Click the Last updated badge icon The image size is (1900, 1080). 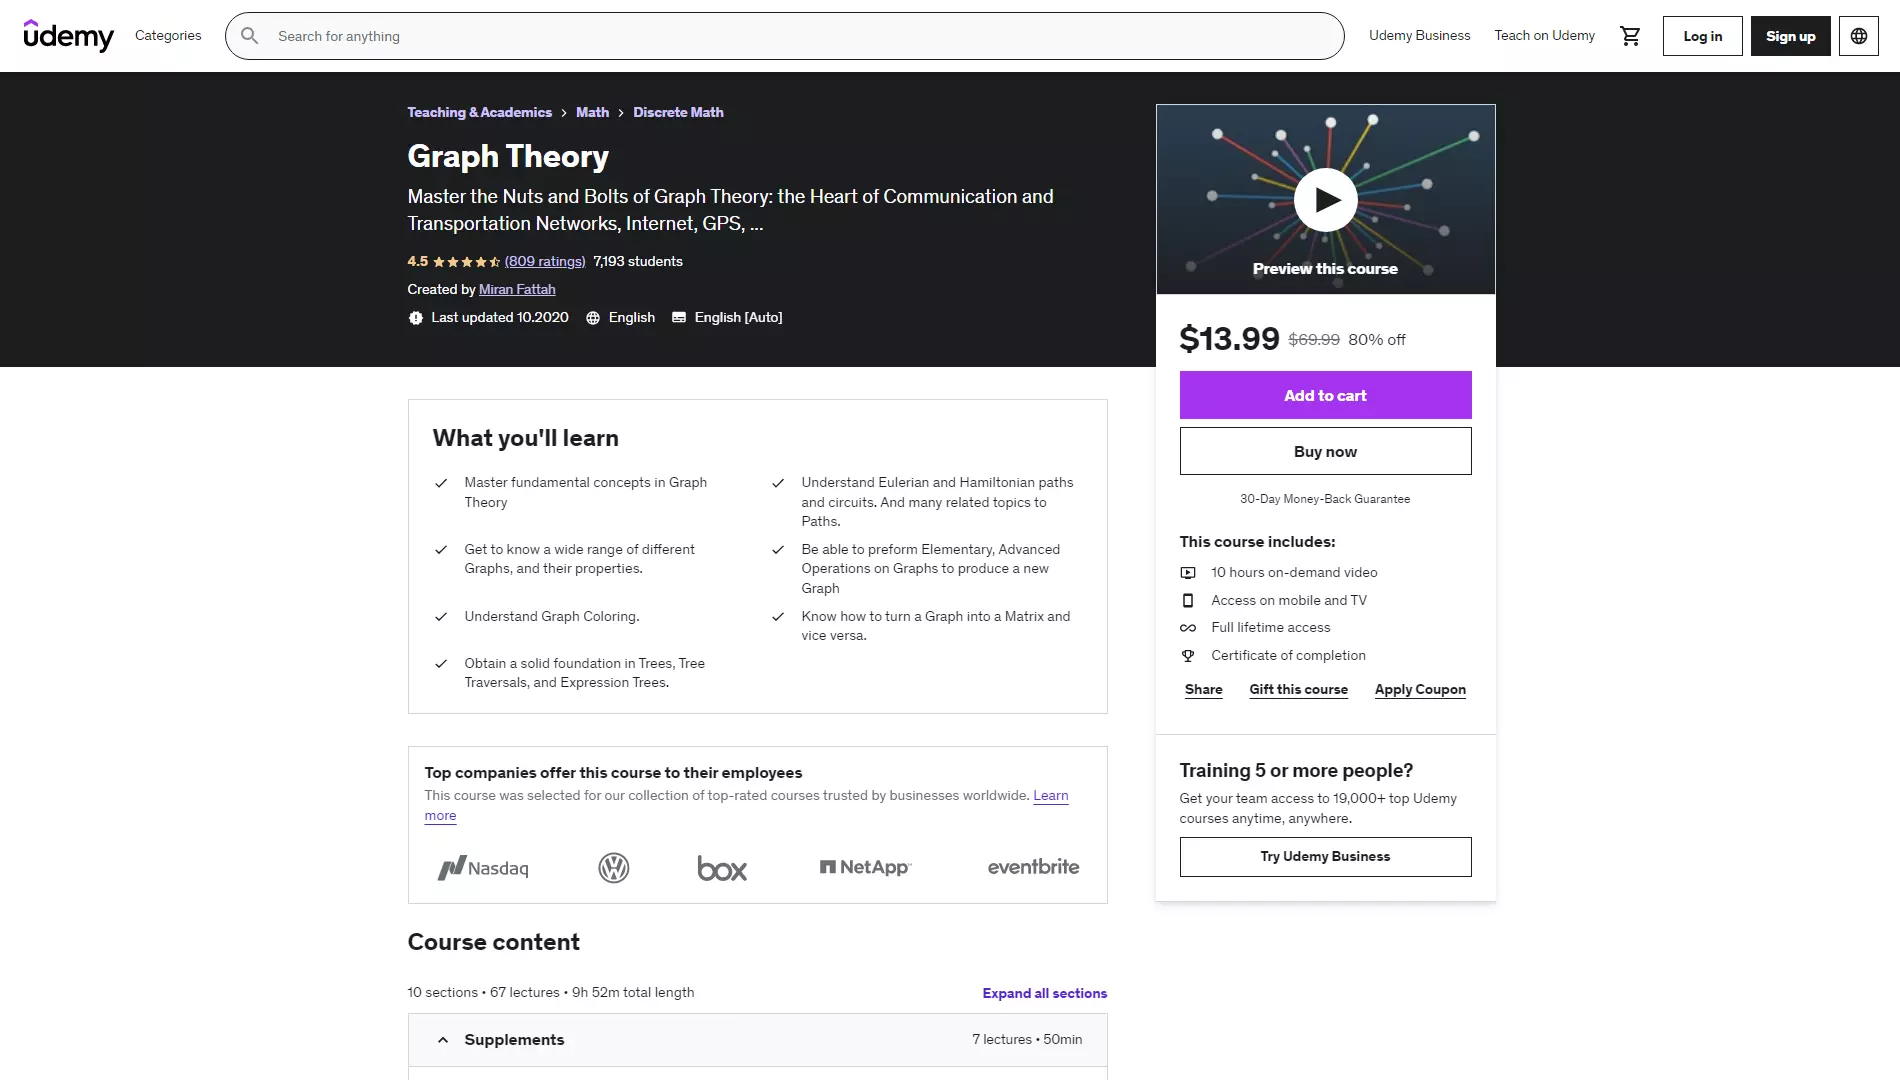[416, 318]
